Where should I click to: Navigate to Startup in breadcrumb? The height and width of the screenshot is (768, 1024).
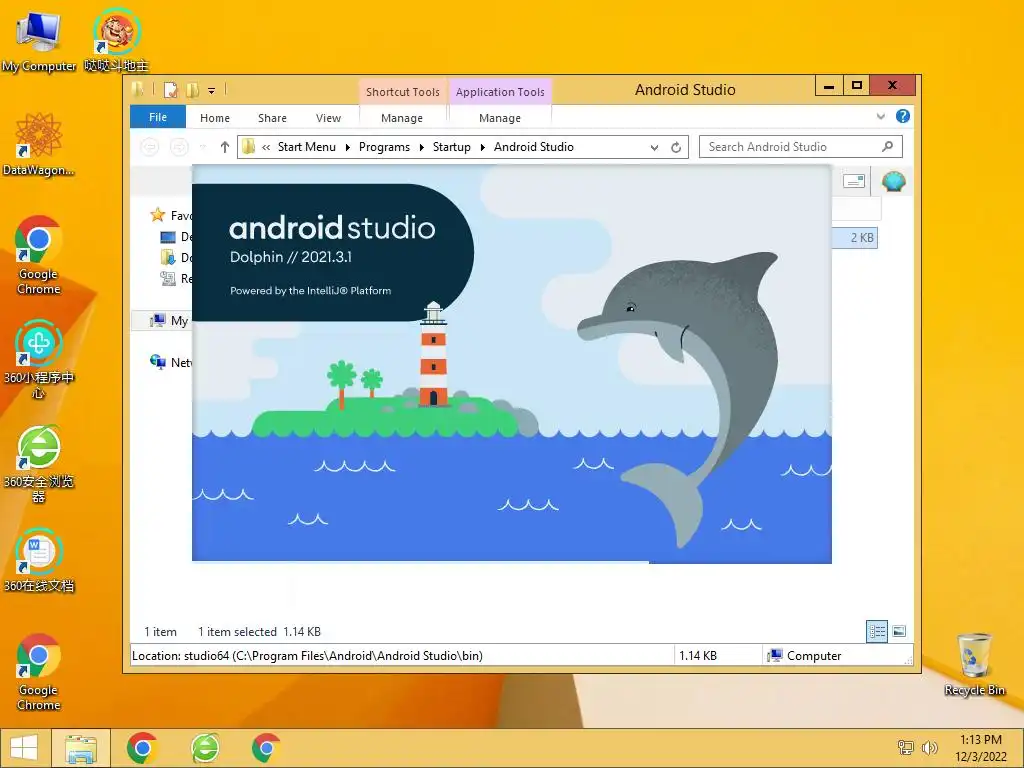451,147
